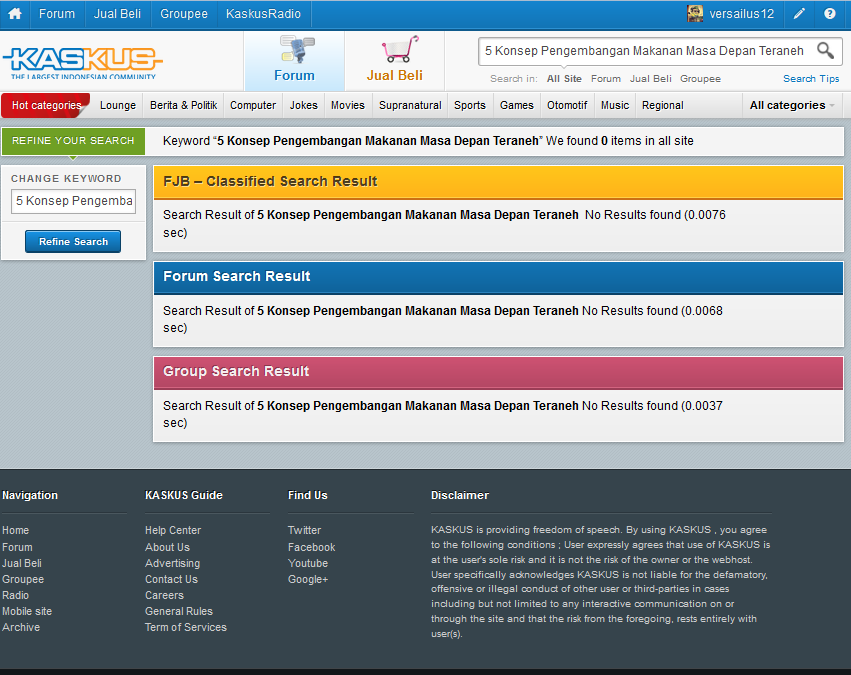This screenshot has width=851, height=675.
Task: Click the KASKUS logo
Action: [x=82, y=62]
